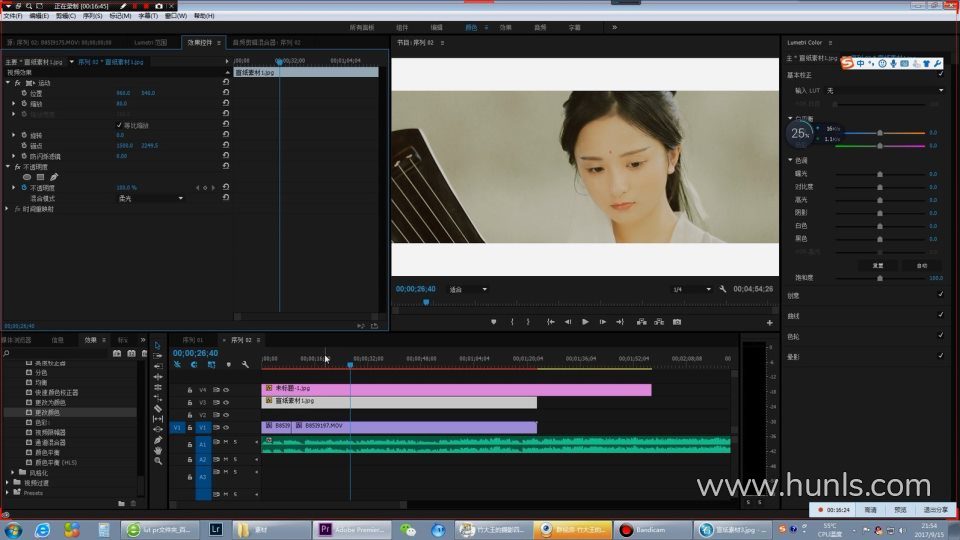Viewport: 960px width, 540px height.
Task: Toggle lock on track V2
Action: (x=190, y=415)
